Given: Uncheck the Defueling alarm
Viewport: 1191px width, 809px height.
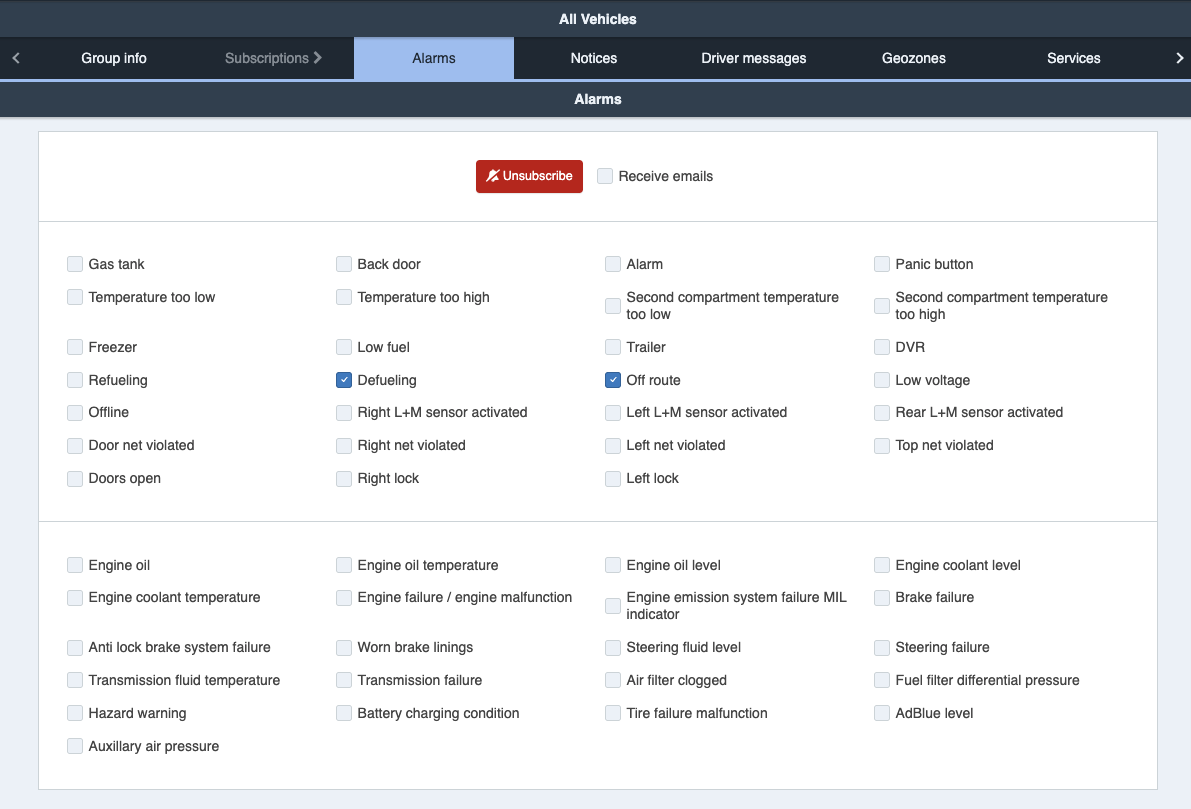Looking at the screenshot, I should point(344,380).
